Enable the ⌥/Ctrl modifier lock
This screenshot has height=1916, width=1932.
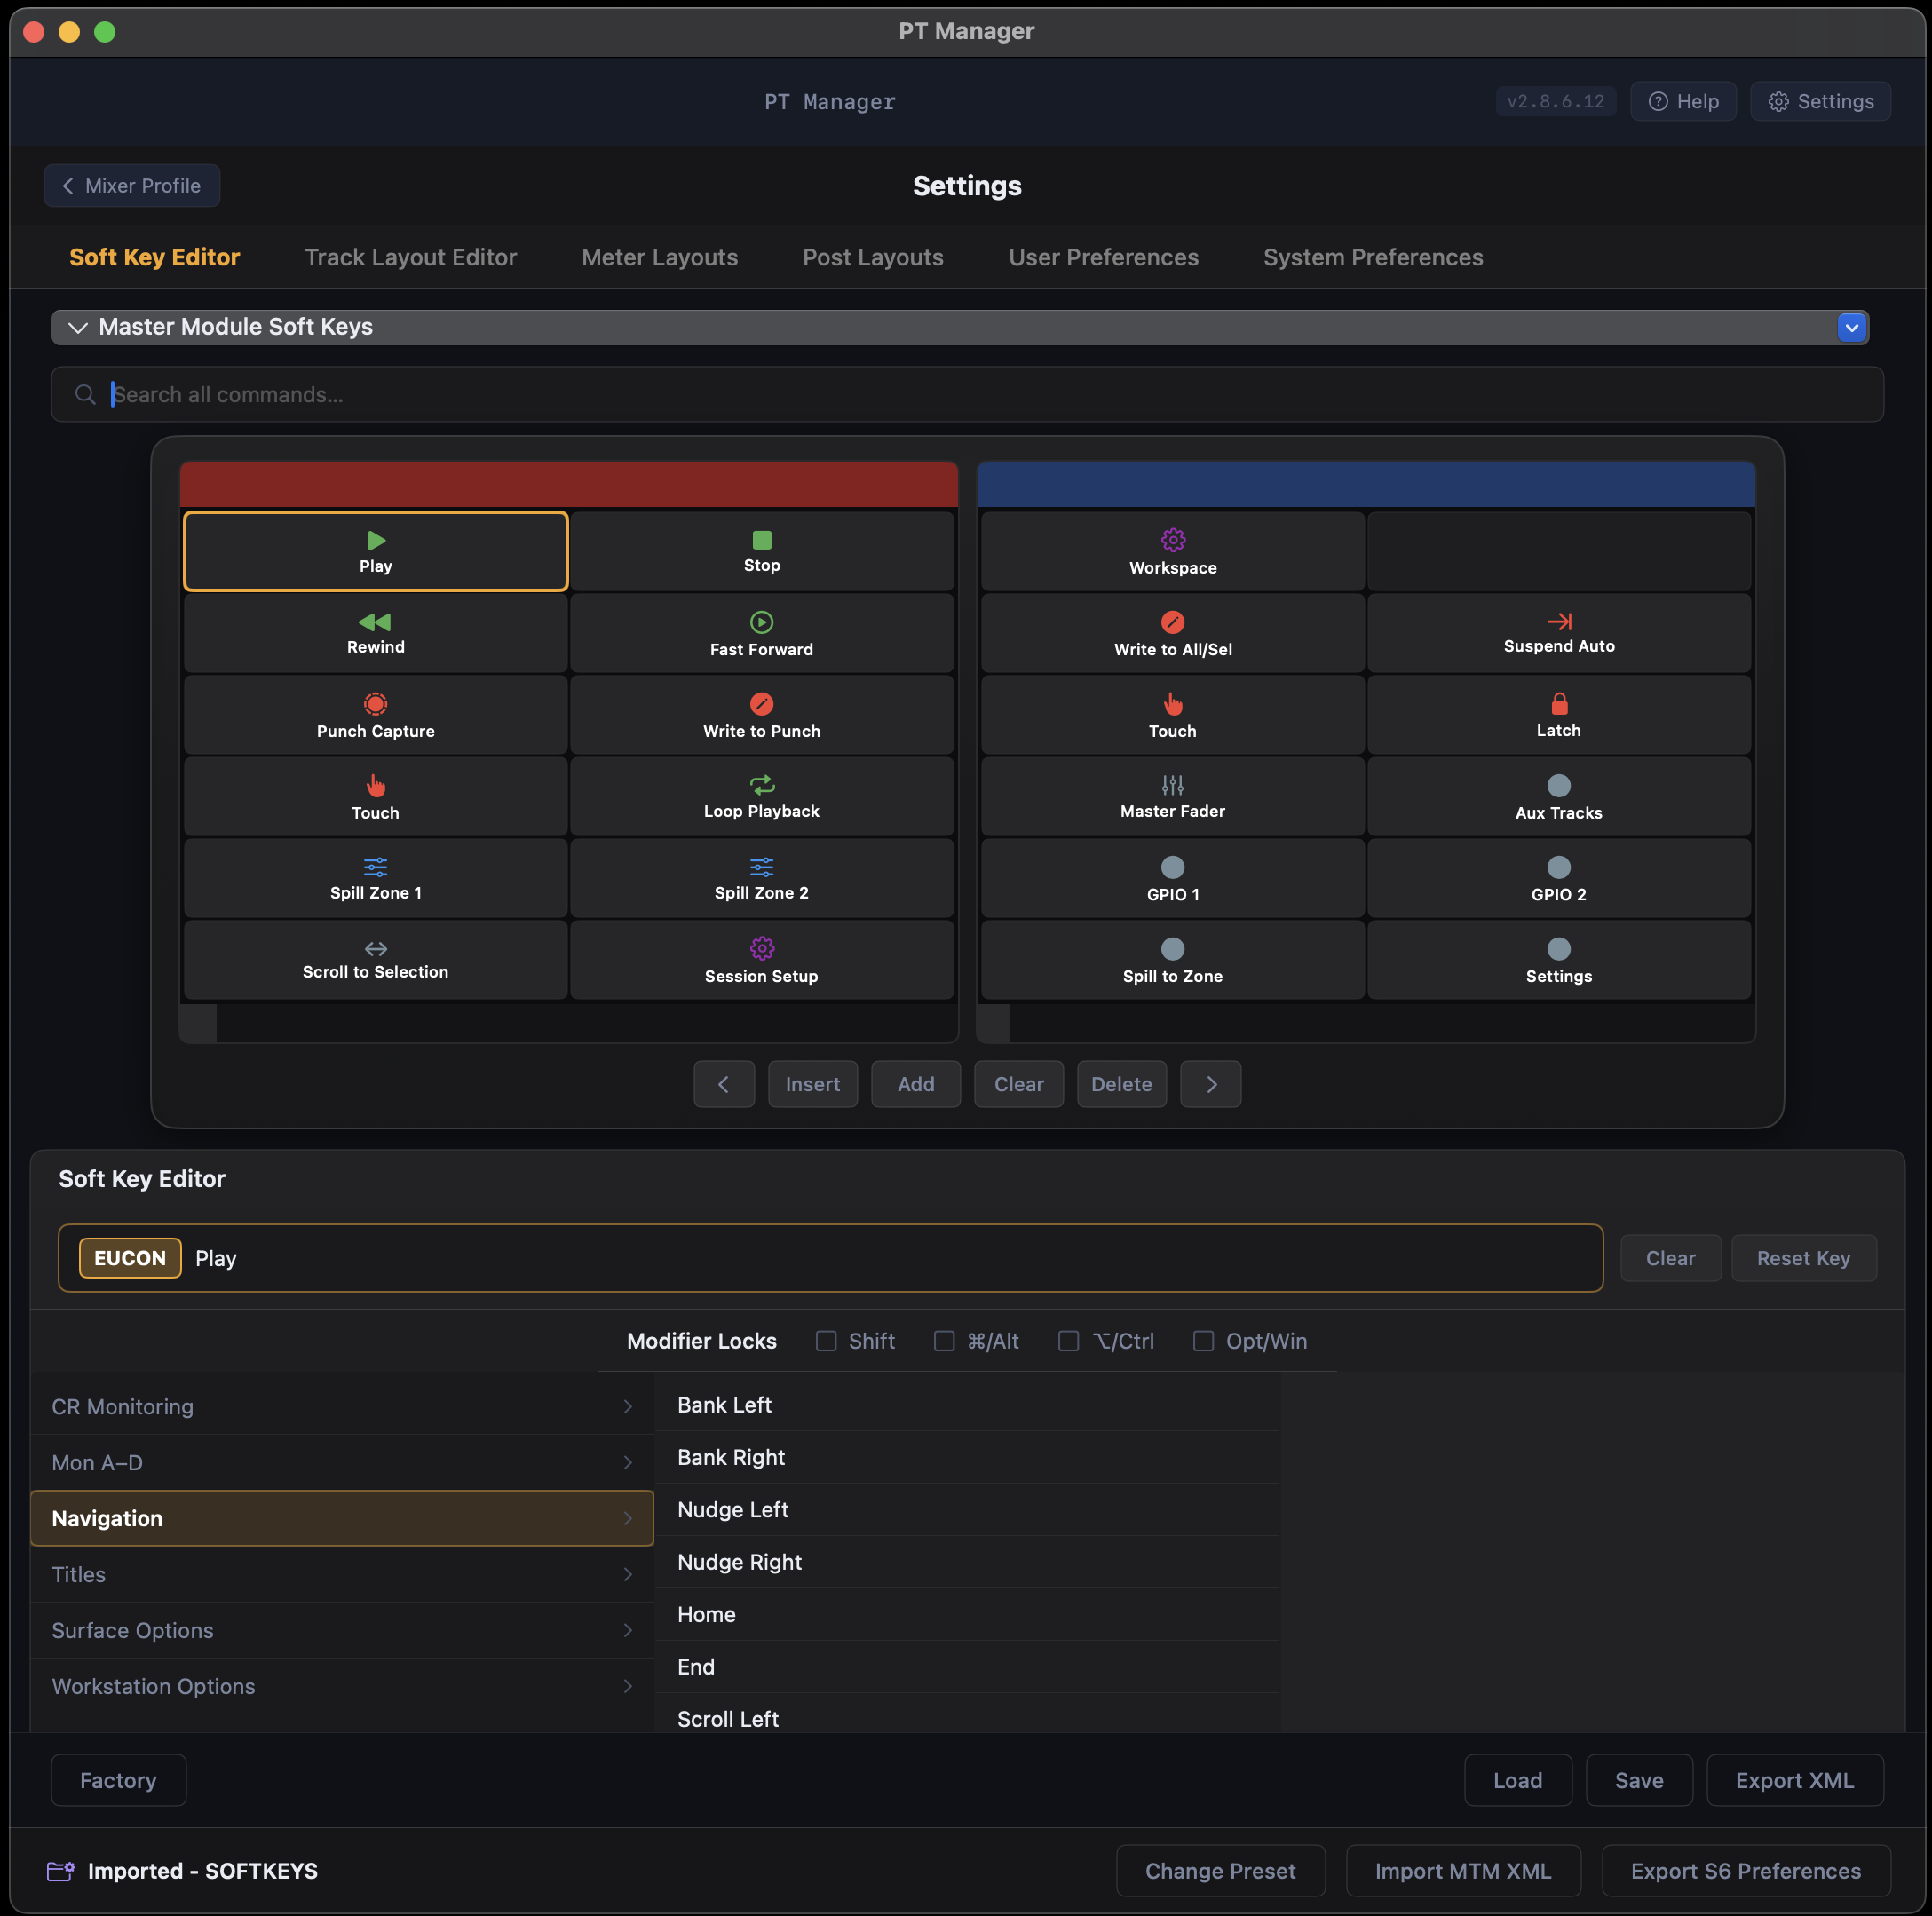(1068, 1341)
